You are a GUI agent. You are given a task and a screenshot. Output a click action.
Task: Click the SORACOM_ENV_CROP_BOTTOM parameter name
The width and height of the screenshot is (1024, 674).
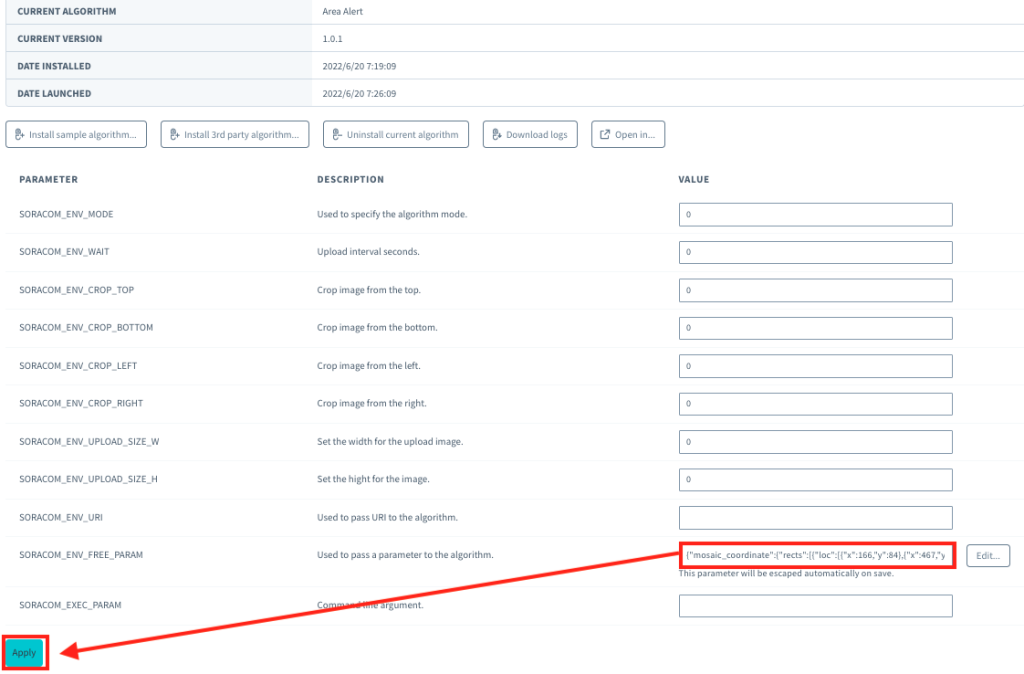86,327
